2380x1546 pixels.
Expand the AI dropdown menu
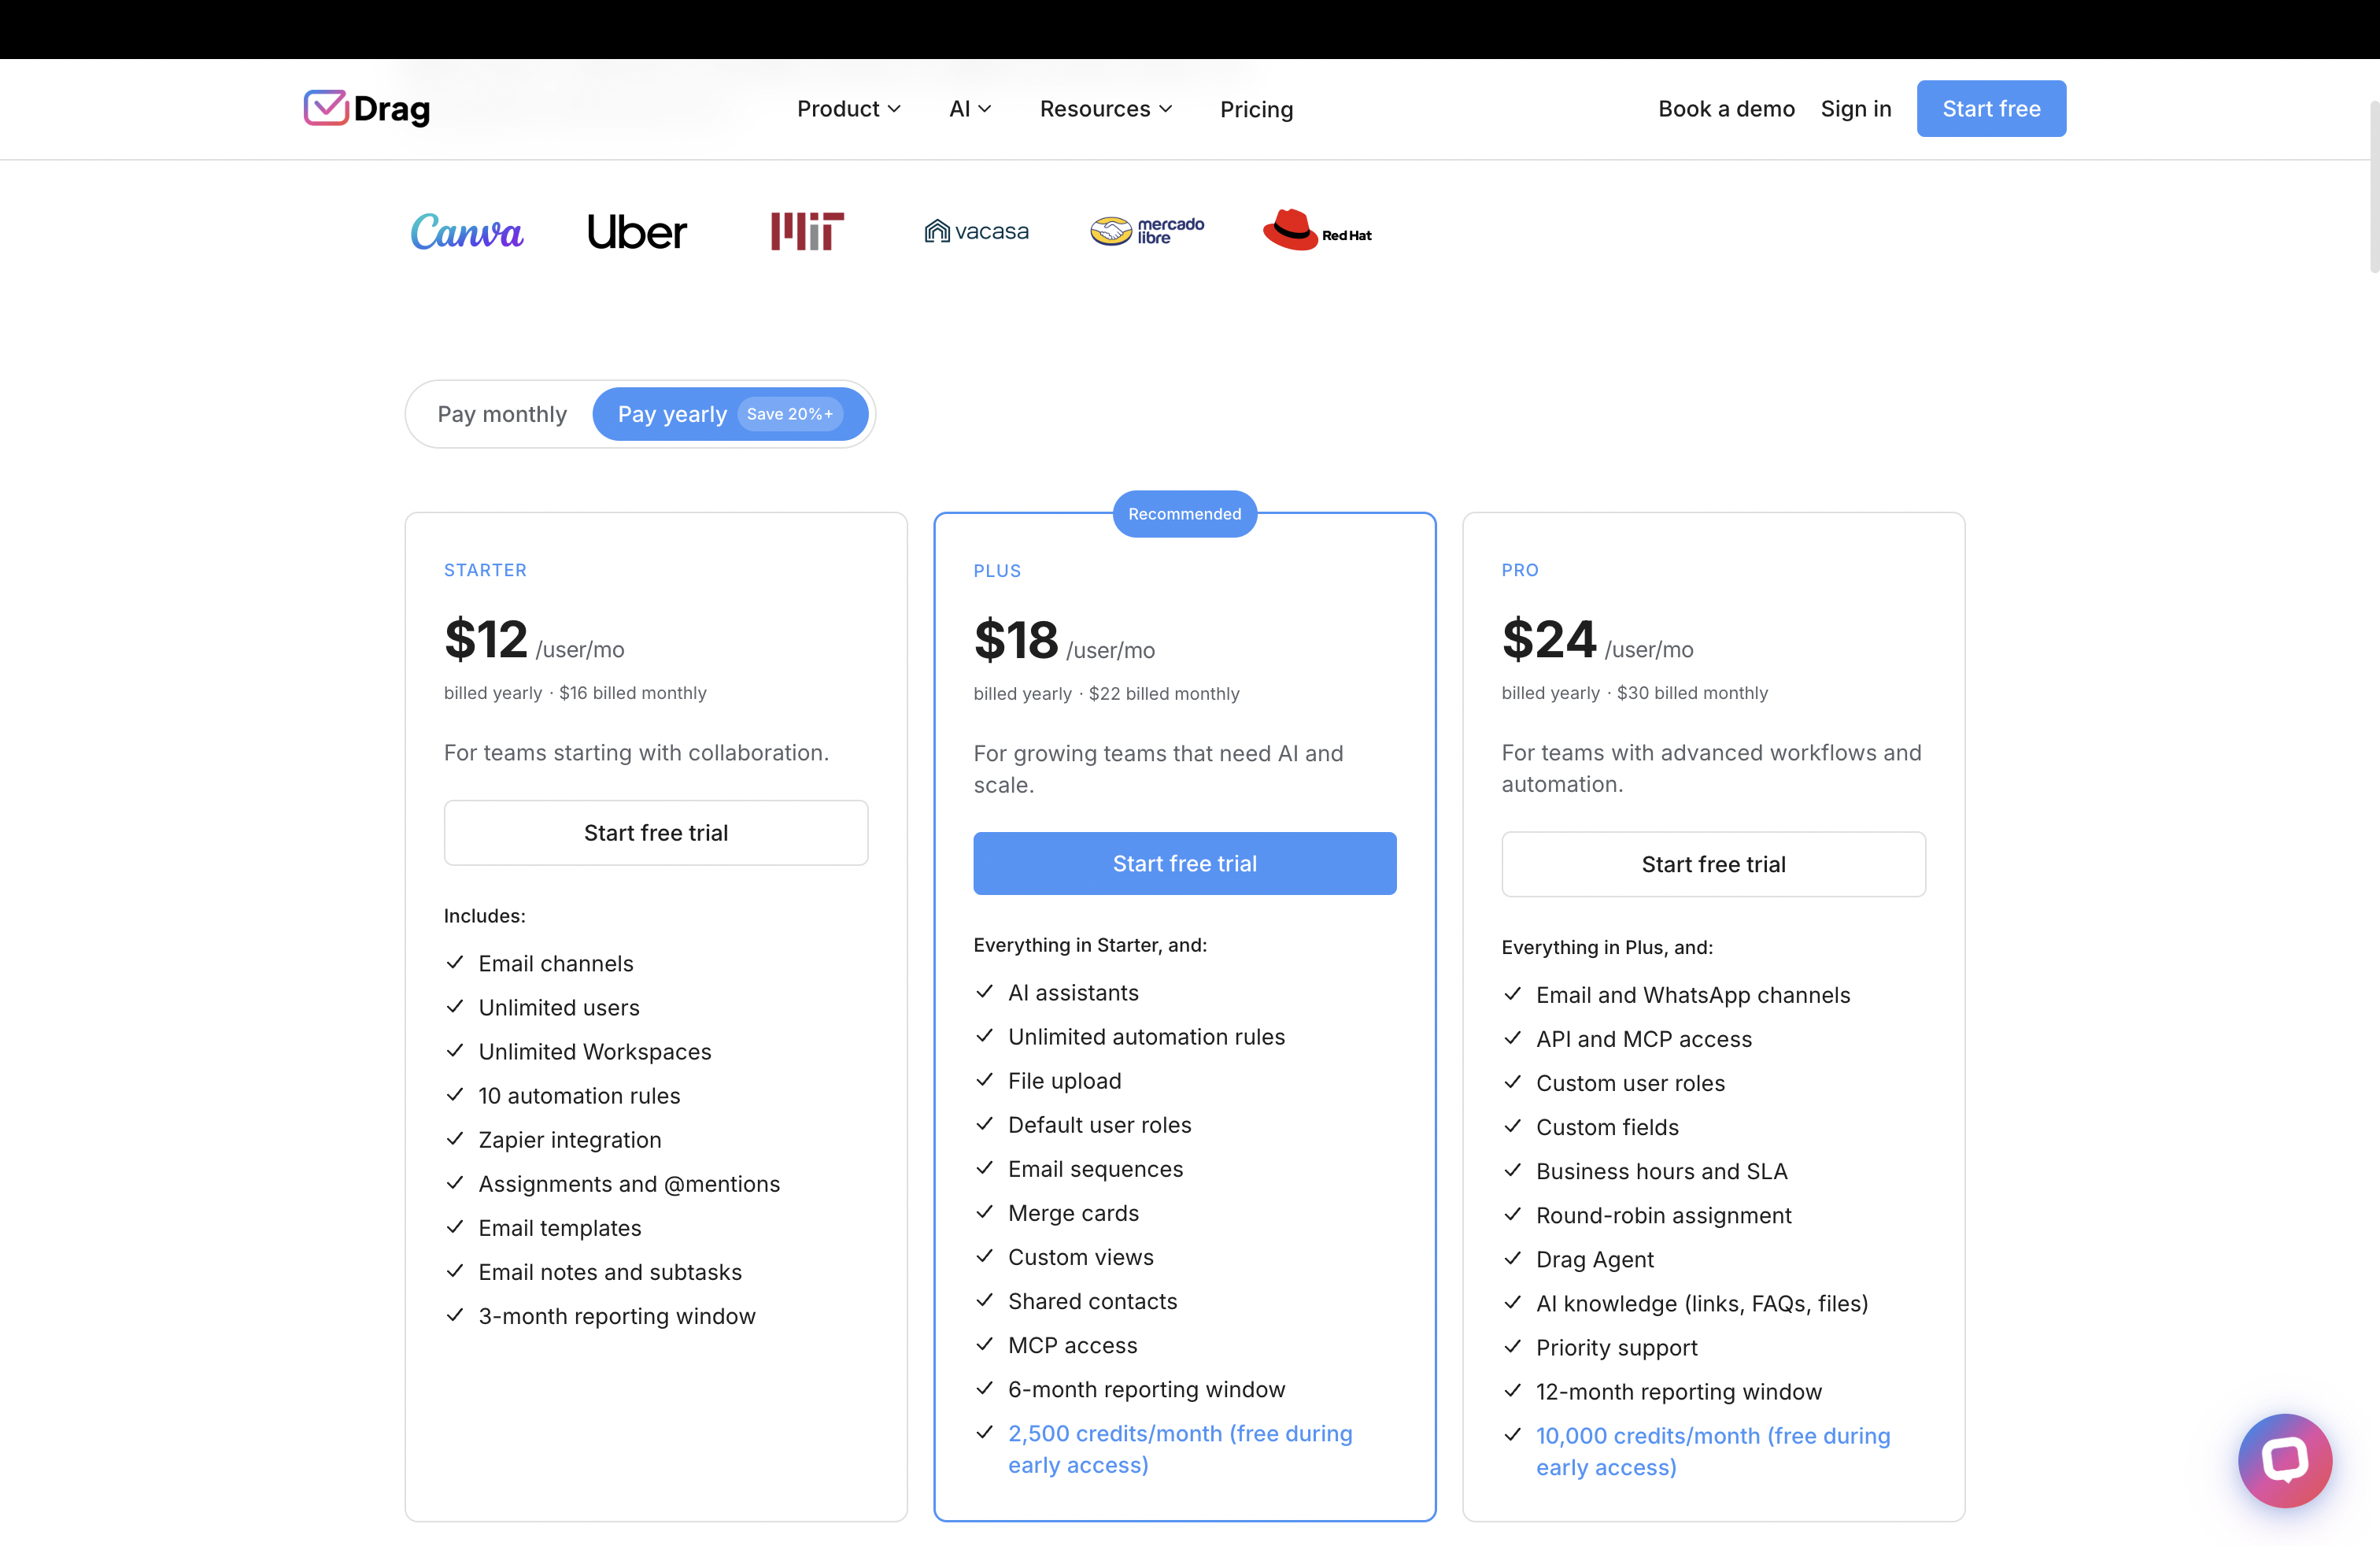[x=969, y=109]
